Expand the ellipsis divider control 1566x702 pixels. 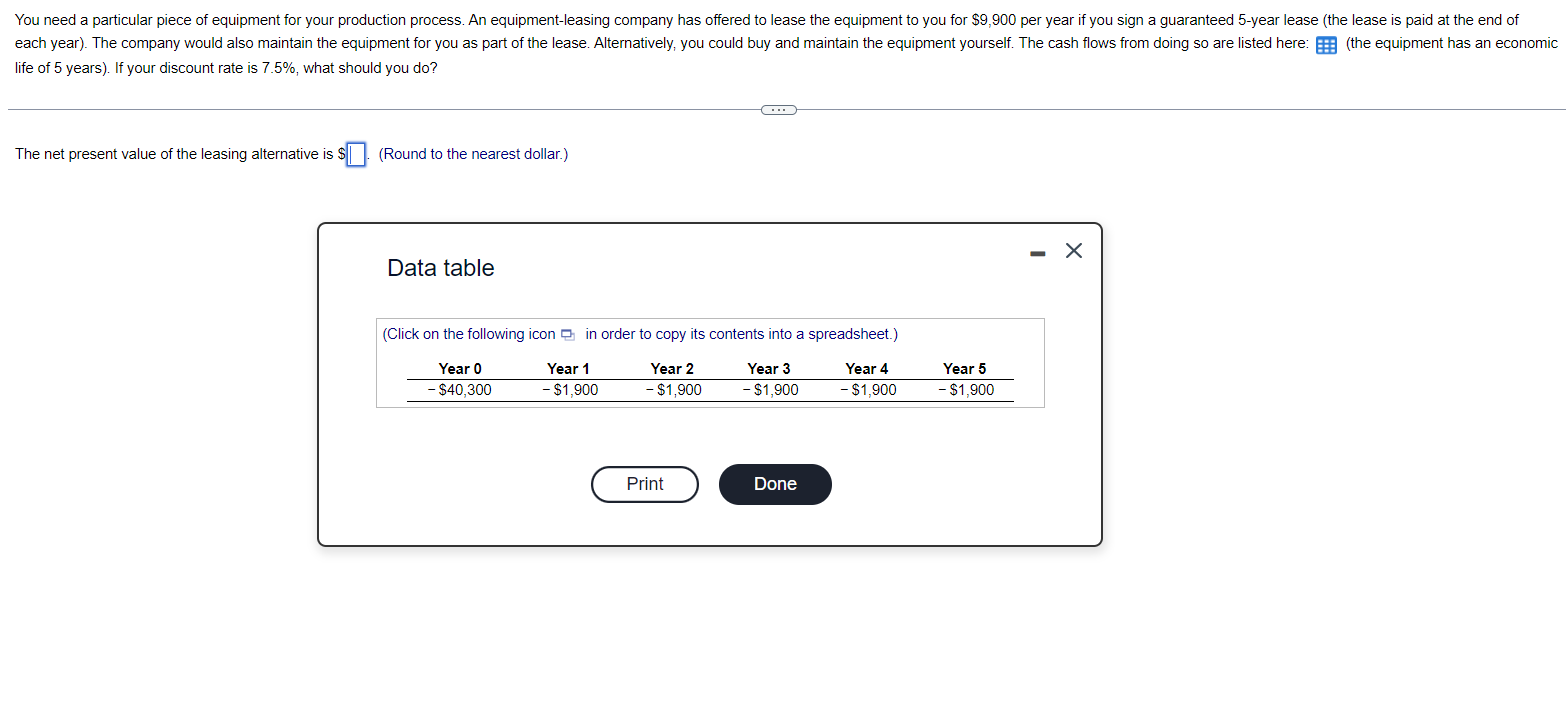click(779, 109)
